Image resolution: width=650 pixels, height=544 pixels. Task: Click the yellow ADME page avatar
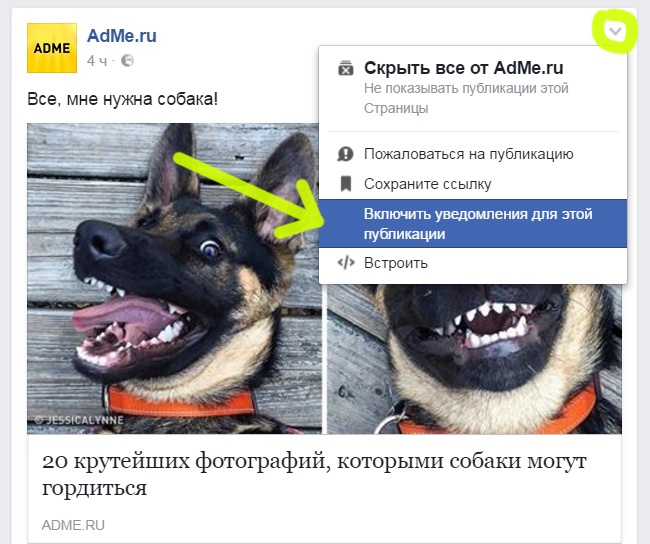click(x=52, y=48)
